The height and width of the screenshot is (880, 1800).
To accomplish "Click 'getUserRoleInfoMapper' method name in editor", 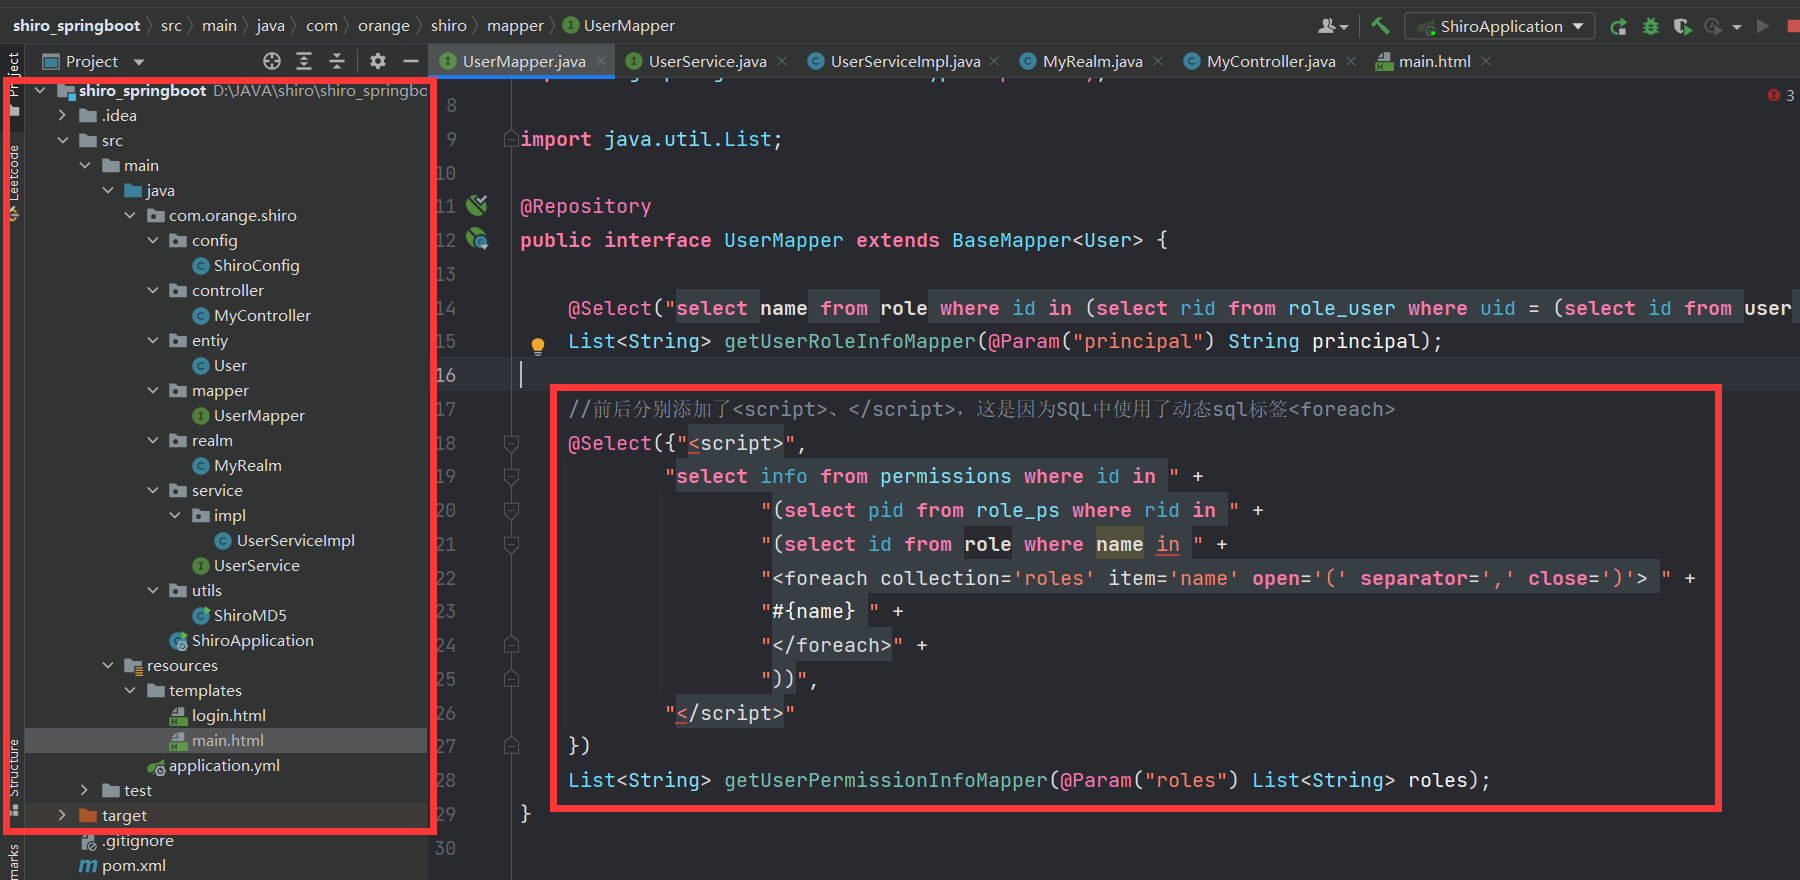I will tap(849, 342).
